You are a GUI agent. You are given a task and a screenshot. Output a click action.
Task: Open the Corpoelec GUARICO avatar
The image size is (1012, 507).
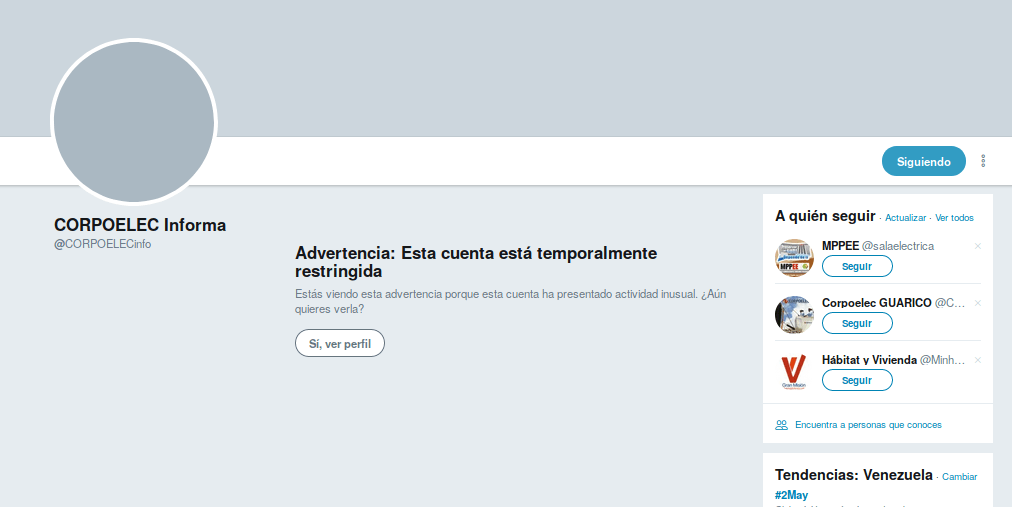(x=794, y=315)
